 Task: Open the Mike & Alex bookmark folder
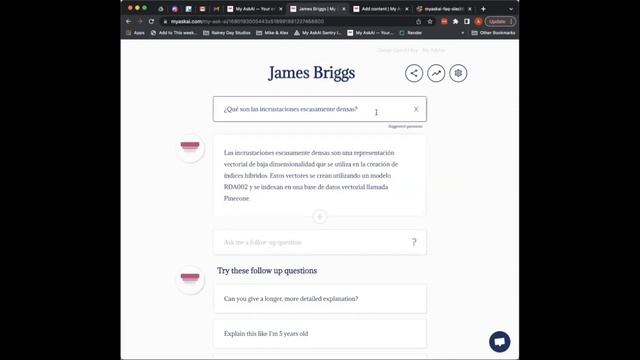tap(272, 33)
